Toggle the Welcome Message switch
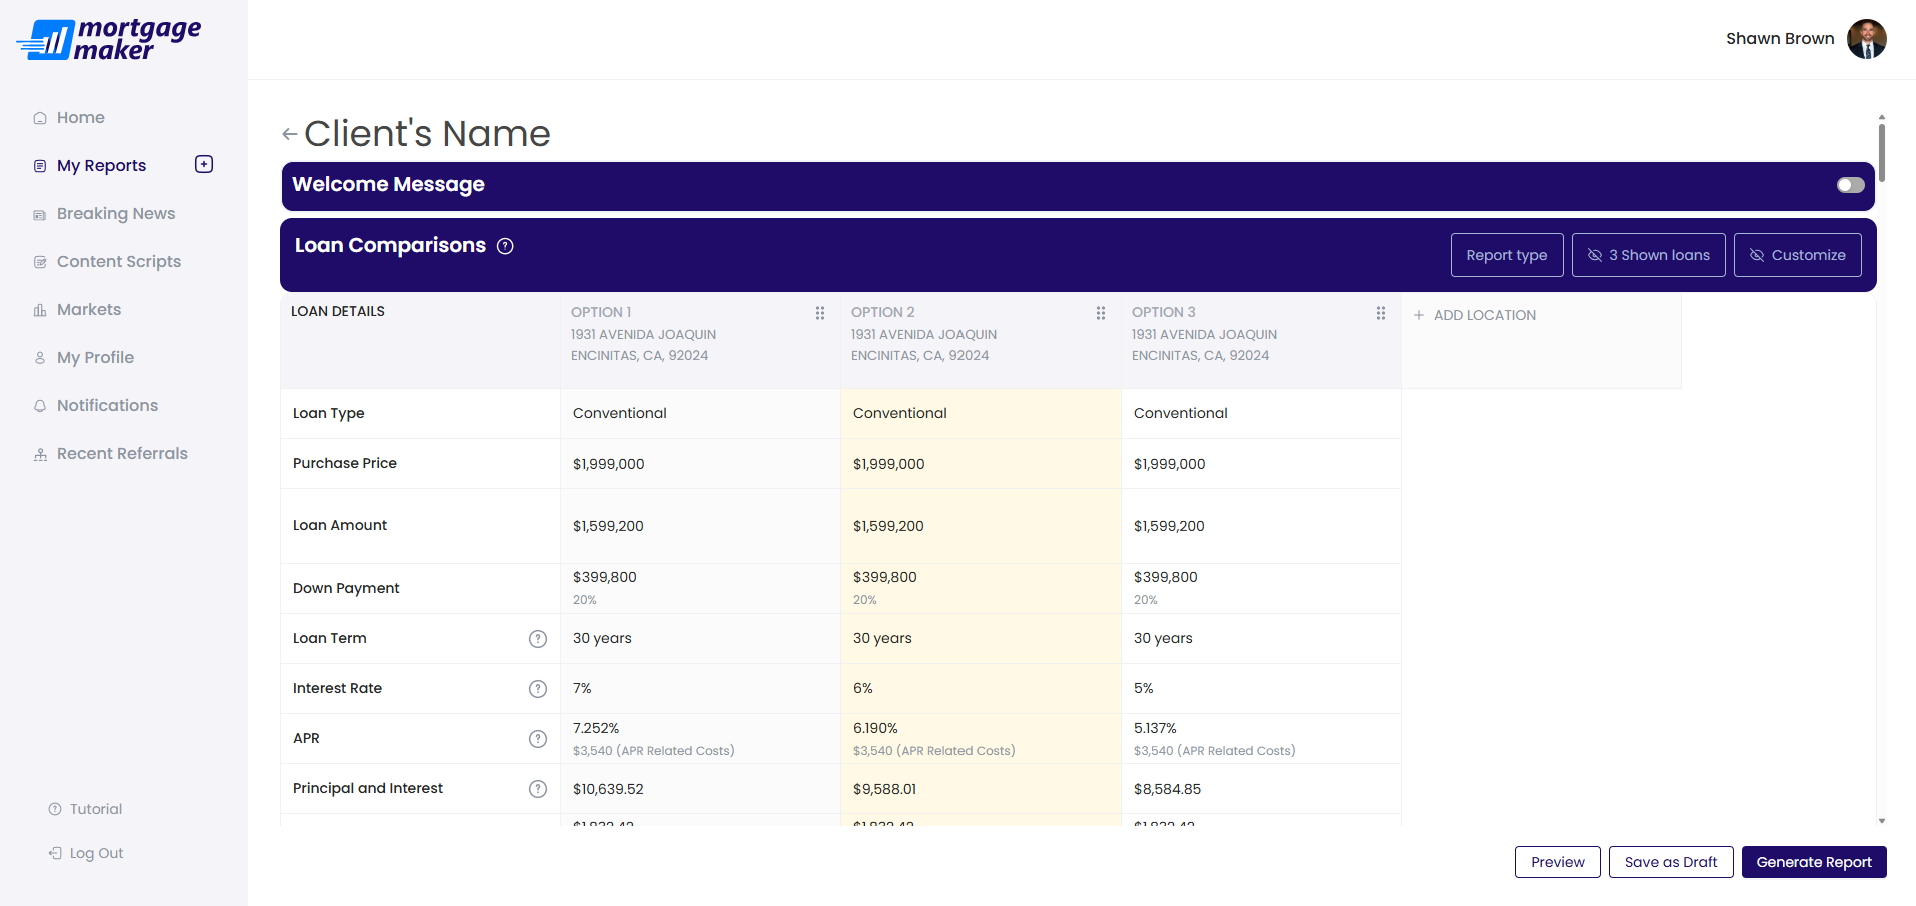Image resolution: width=1916 pixels, height=906 pixels. tap(1850, 185)
